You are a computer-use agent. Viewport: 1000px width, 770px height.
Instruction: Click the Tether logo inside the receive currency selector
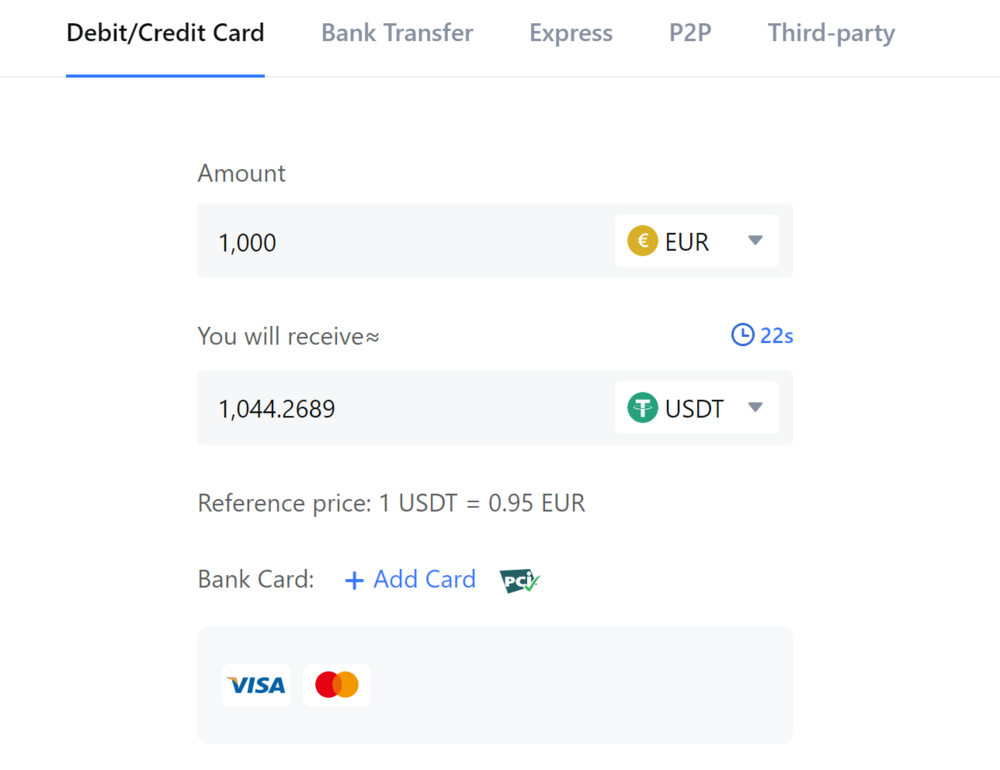click(642, 407)
